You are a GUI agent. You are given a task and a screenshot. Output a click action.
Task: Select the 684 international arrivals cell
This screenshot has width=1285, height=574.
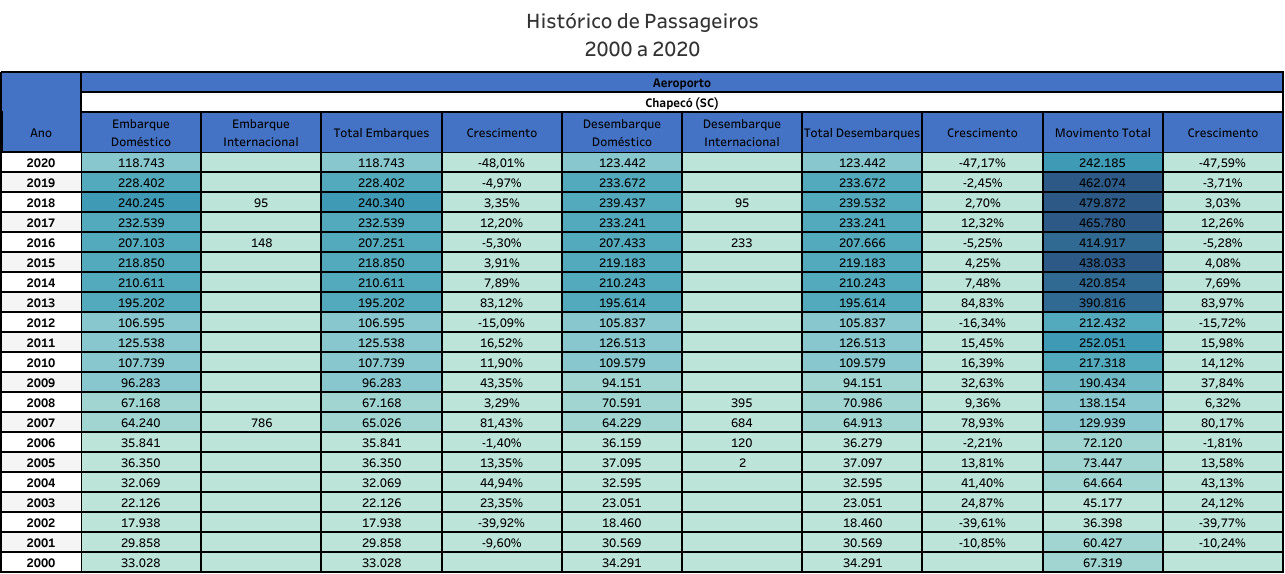point(741,423)
